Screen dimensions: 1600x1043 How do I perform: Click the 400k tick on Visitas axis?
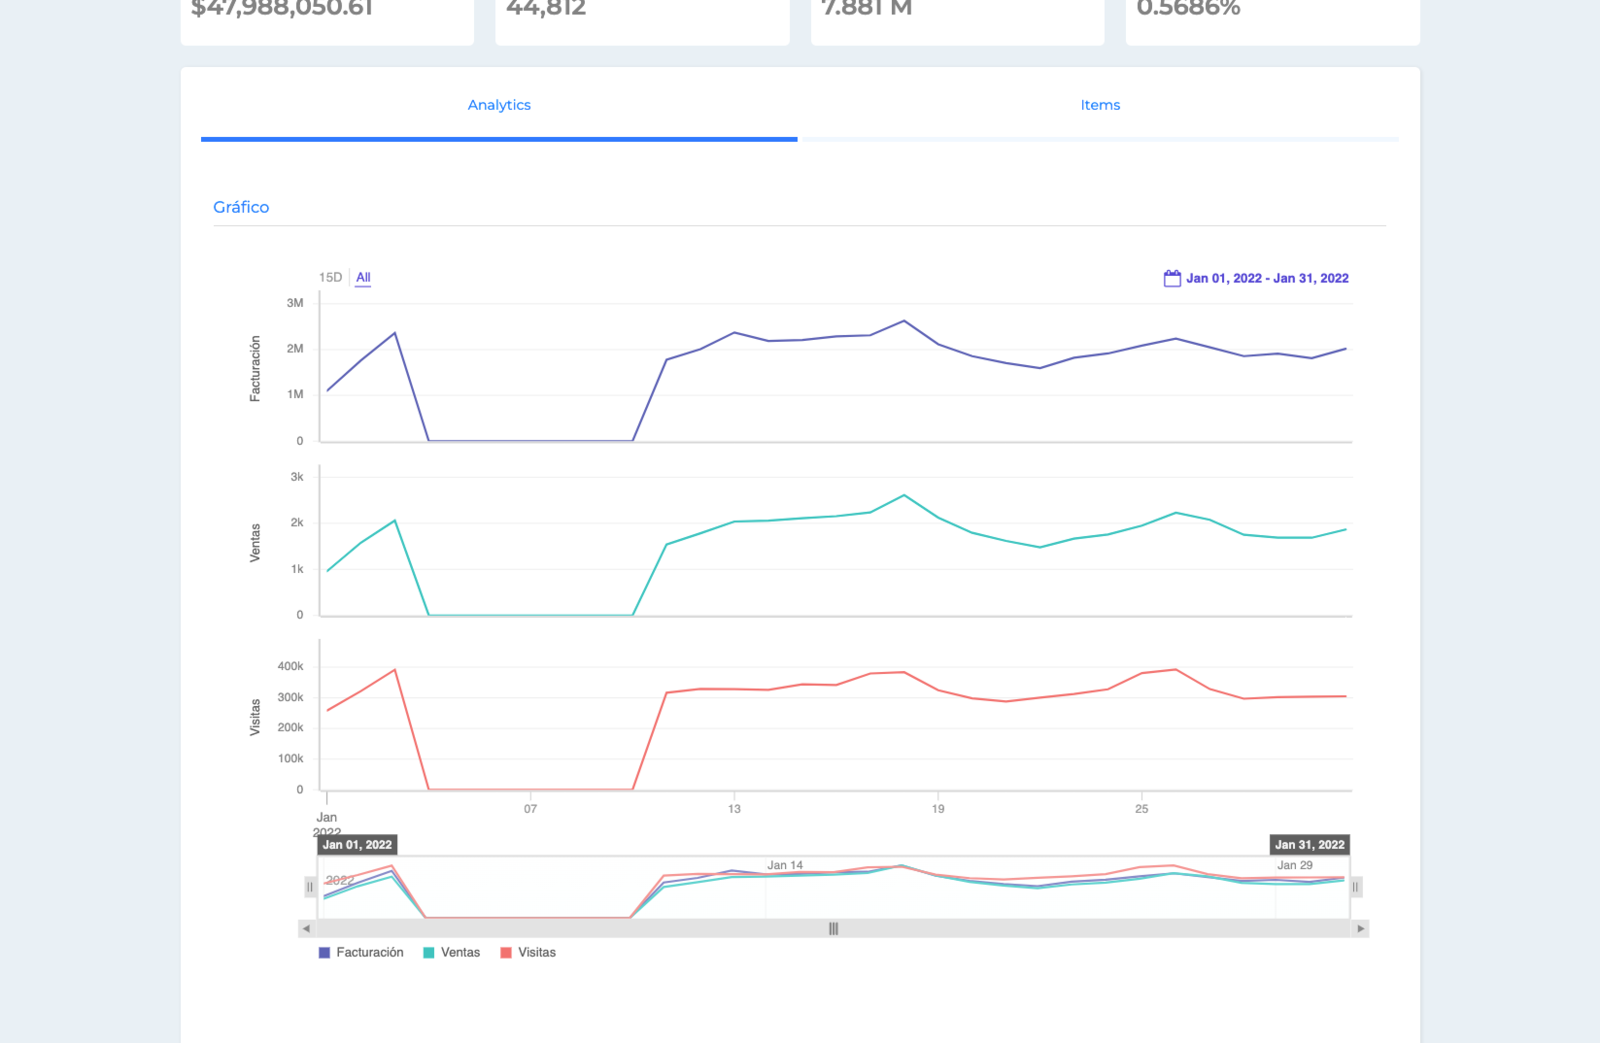[291, 666]
